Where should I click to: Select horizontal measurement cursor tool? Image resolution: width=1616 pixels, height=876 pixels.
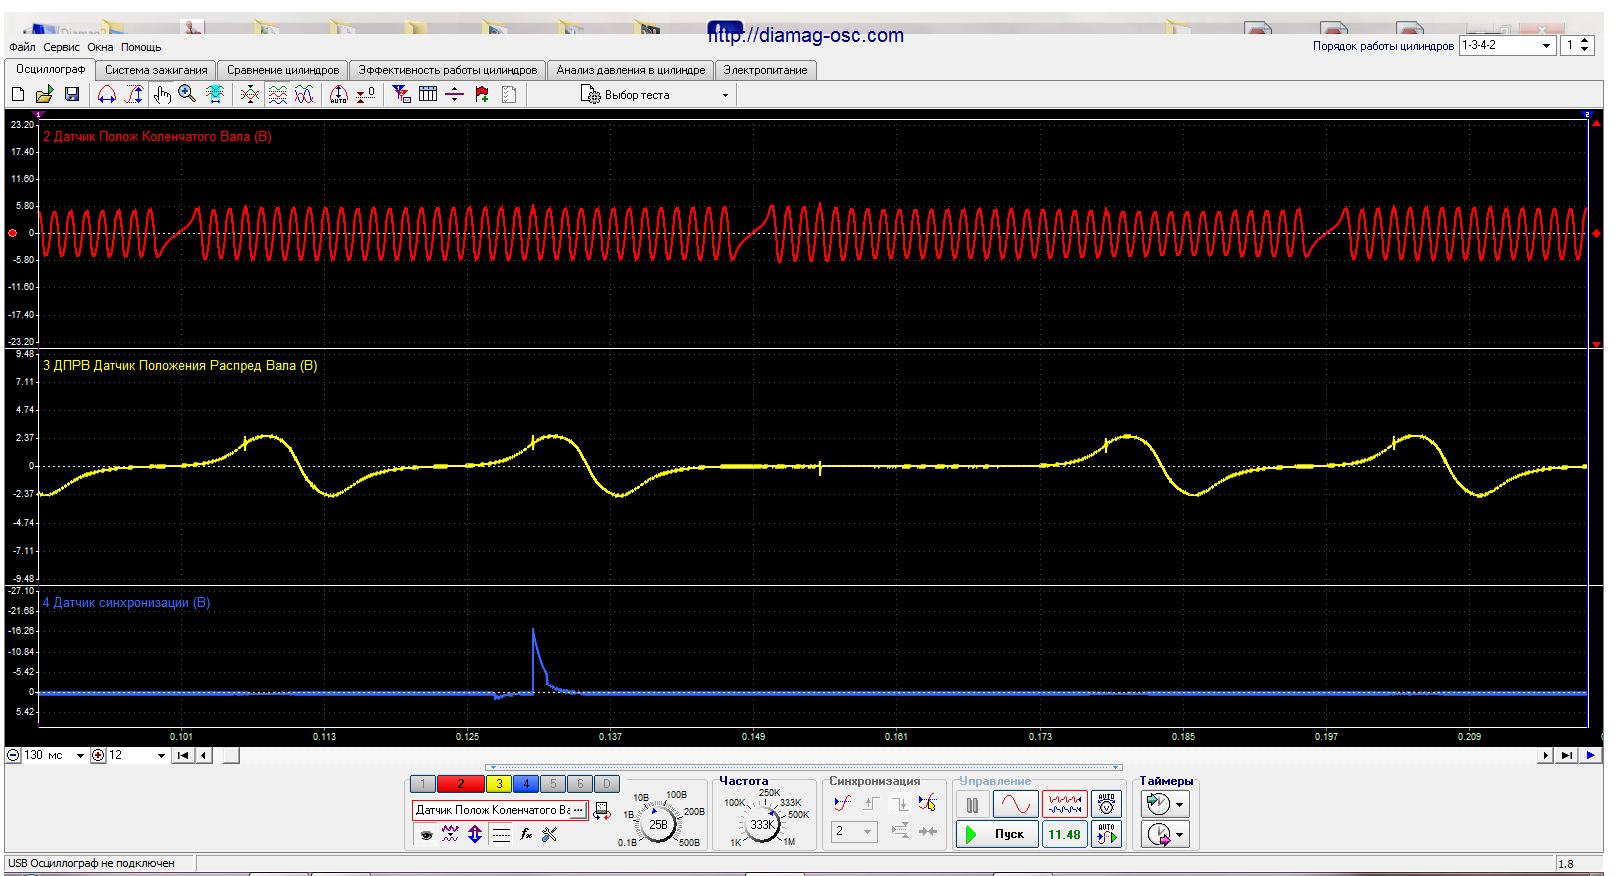tap(107, 94)
